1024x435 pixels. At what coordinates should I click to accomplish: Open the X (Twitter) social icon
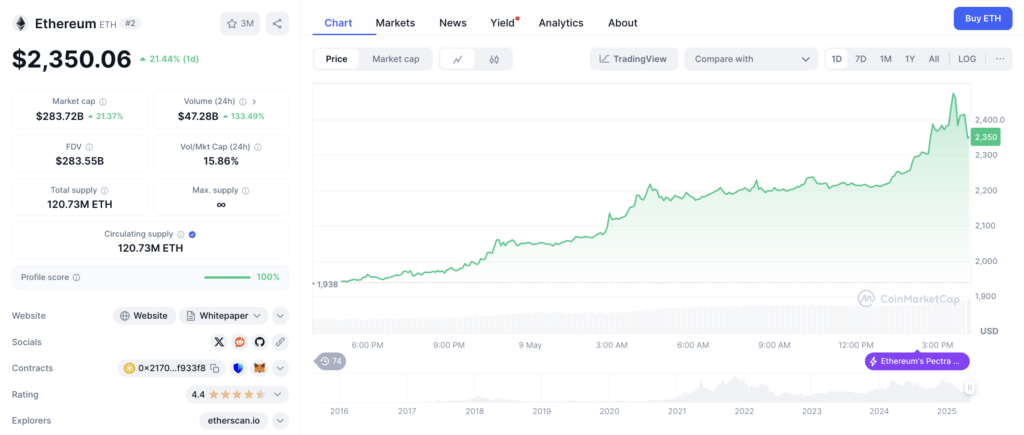[219, 342]
